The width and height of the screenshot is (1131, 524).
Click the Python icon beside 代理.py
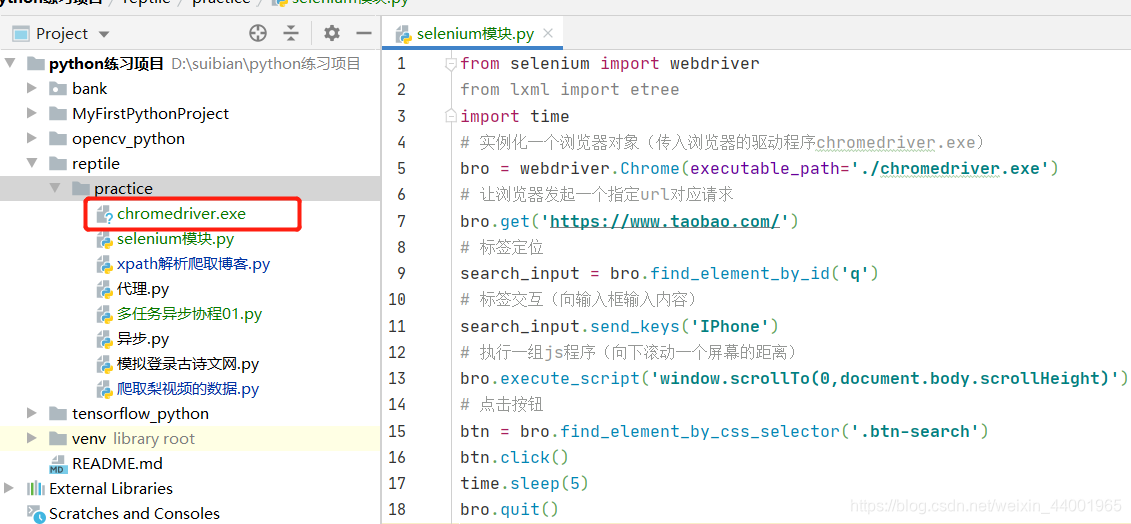point(105,289)
